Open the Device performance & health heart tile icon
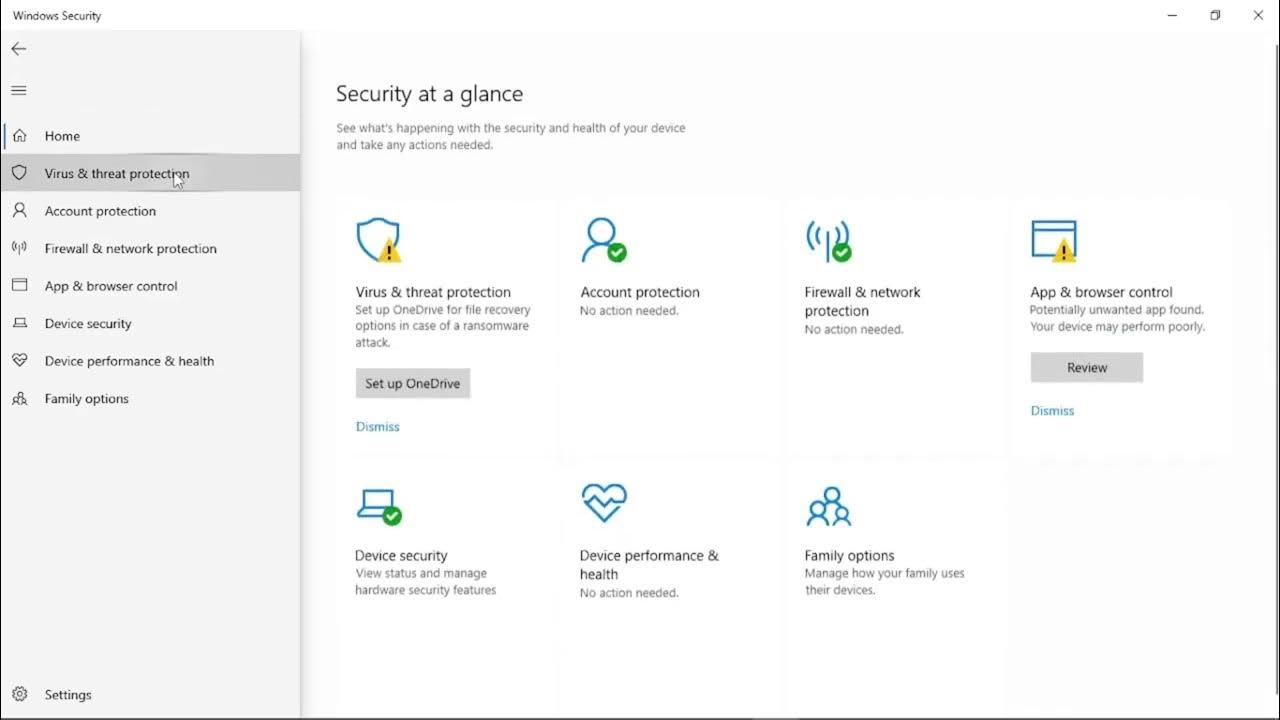This screenshot has width=1280, height=720. pyautogui.click(x=603, y=503)
